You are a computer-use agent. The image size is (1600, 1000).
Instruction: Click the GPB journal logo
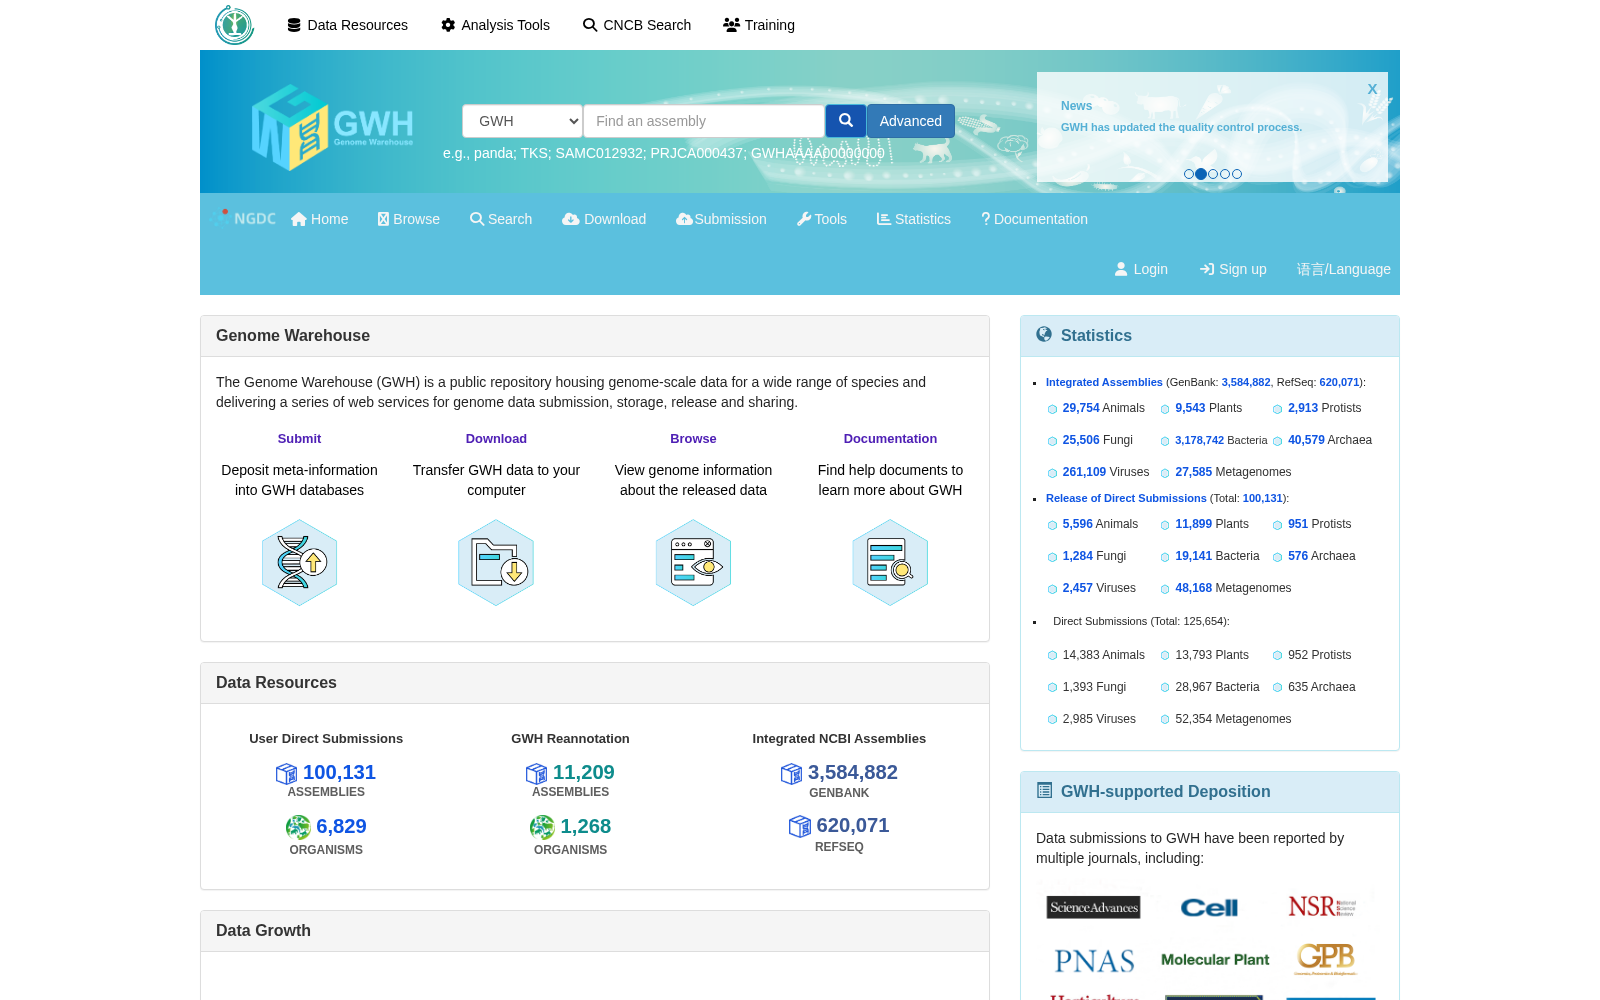coord(1326,959)
